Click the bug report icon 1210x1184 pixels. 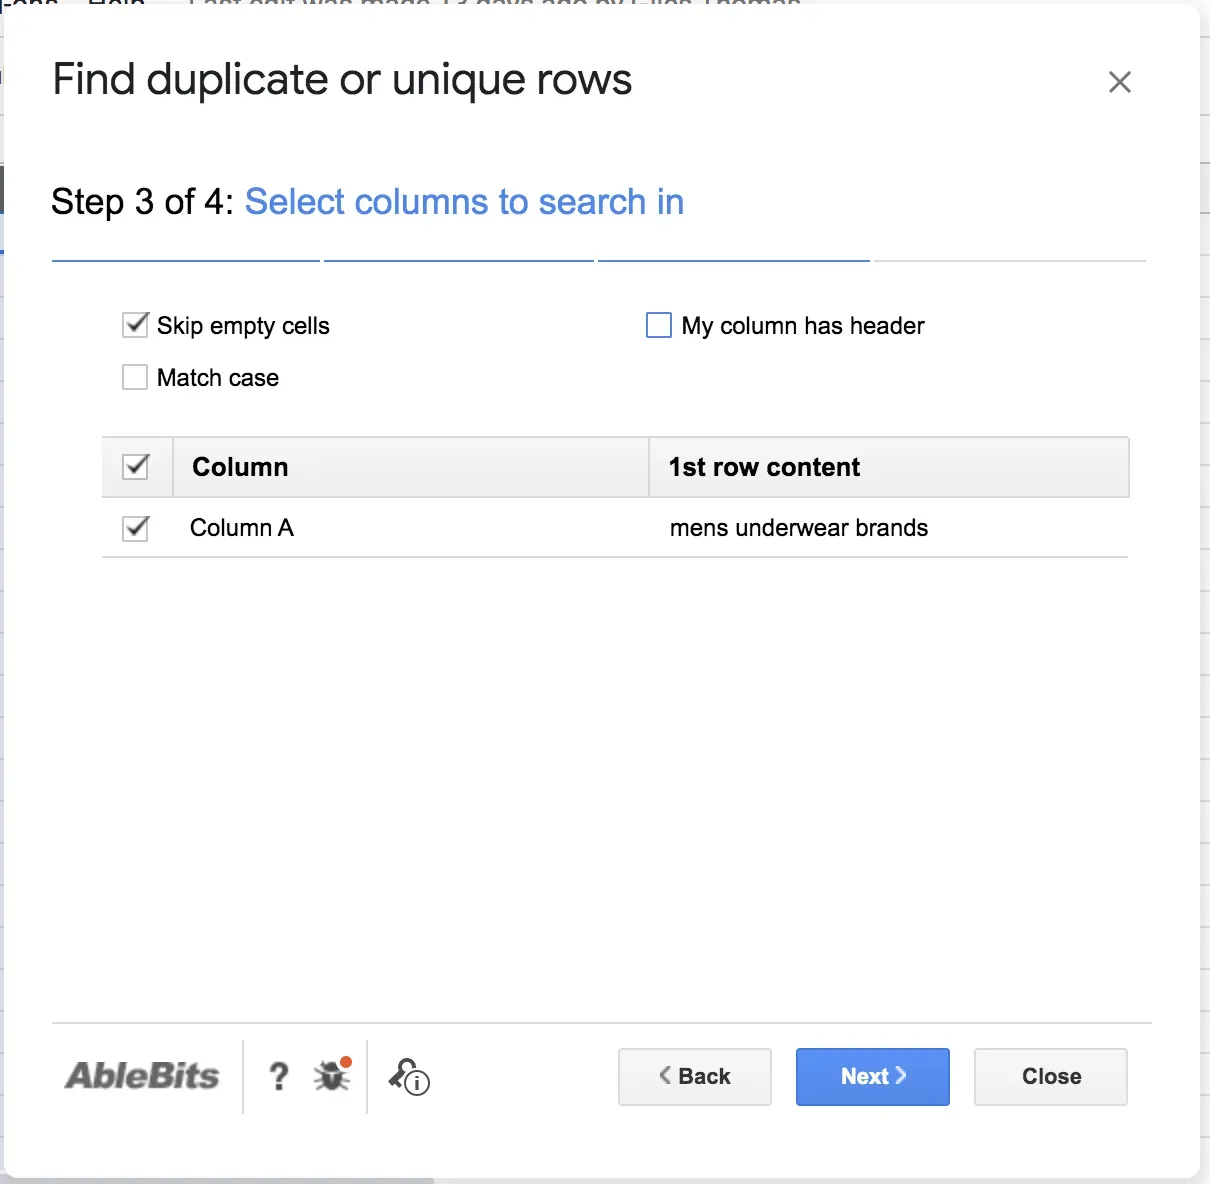click(332, 1075)
